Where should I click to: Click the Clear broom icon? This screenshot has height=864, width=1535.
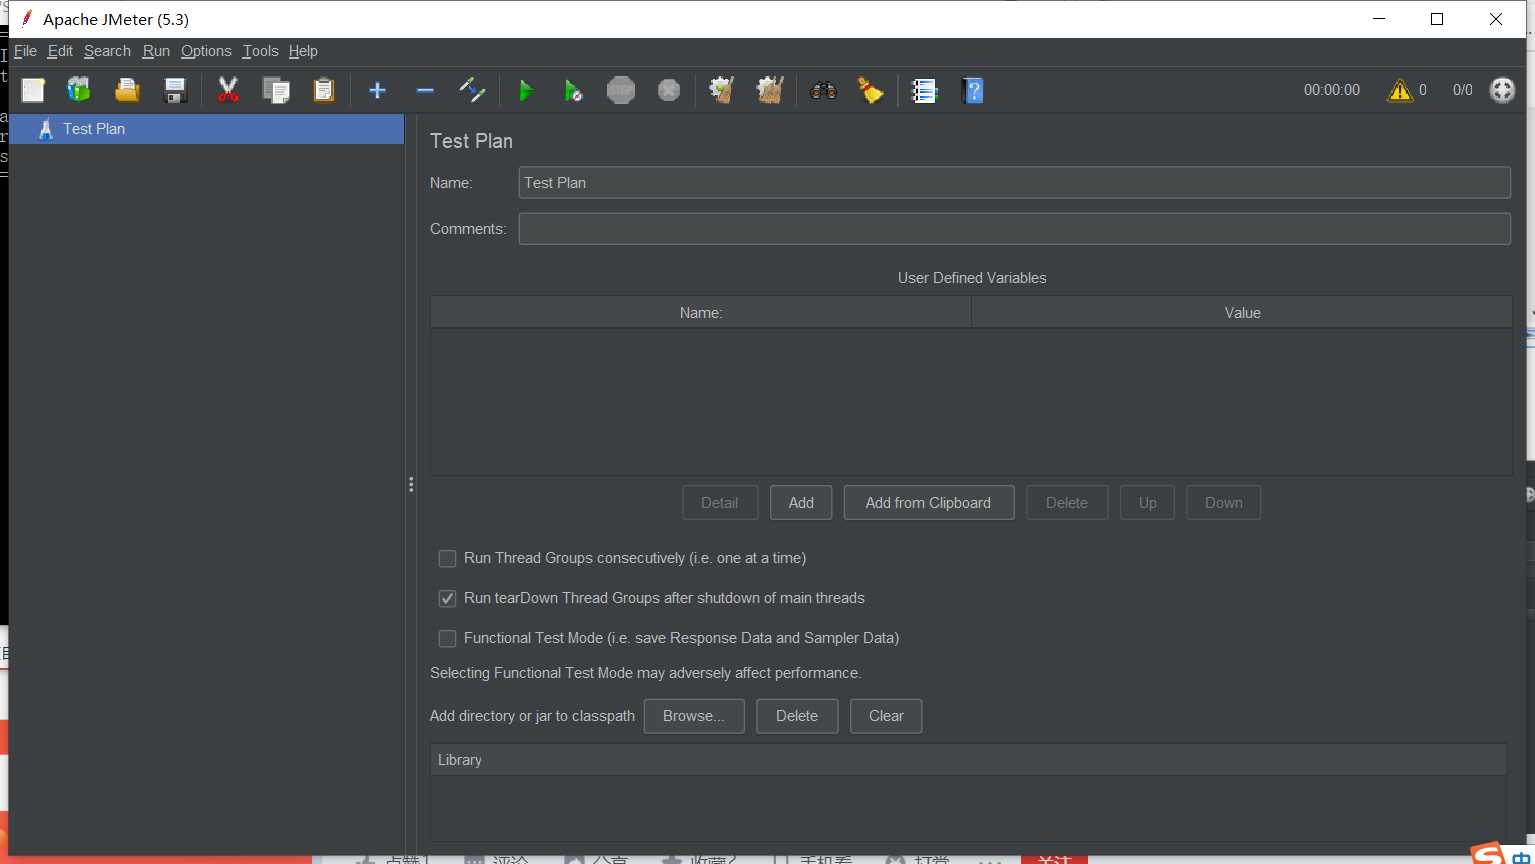[721, 90]
